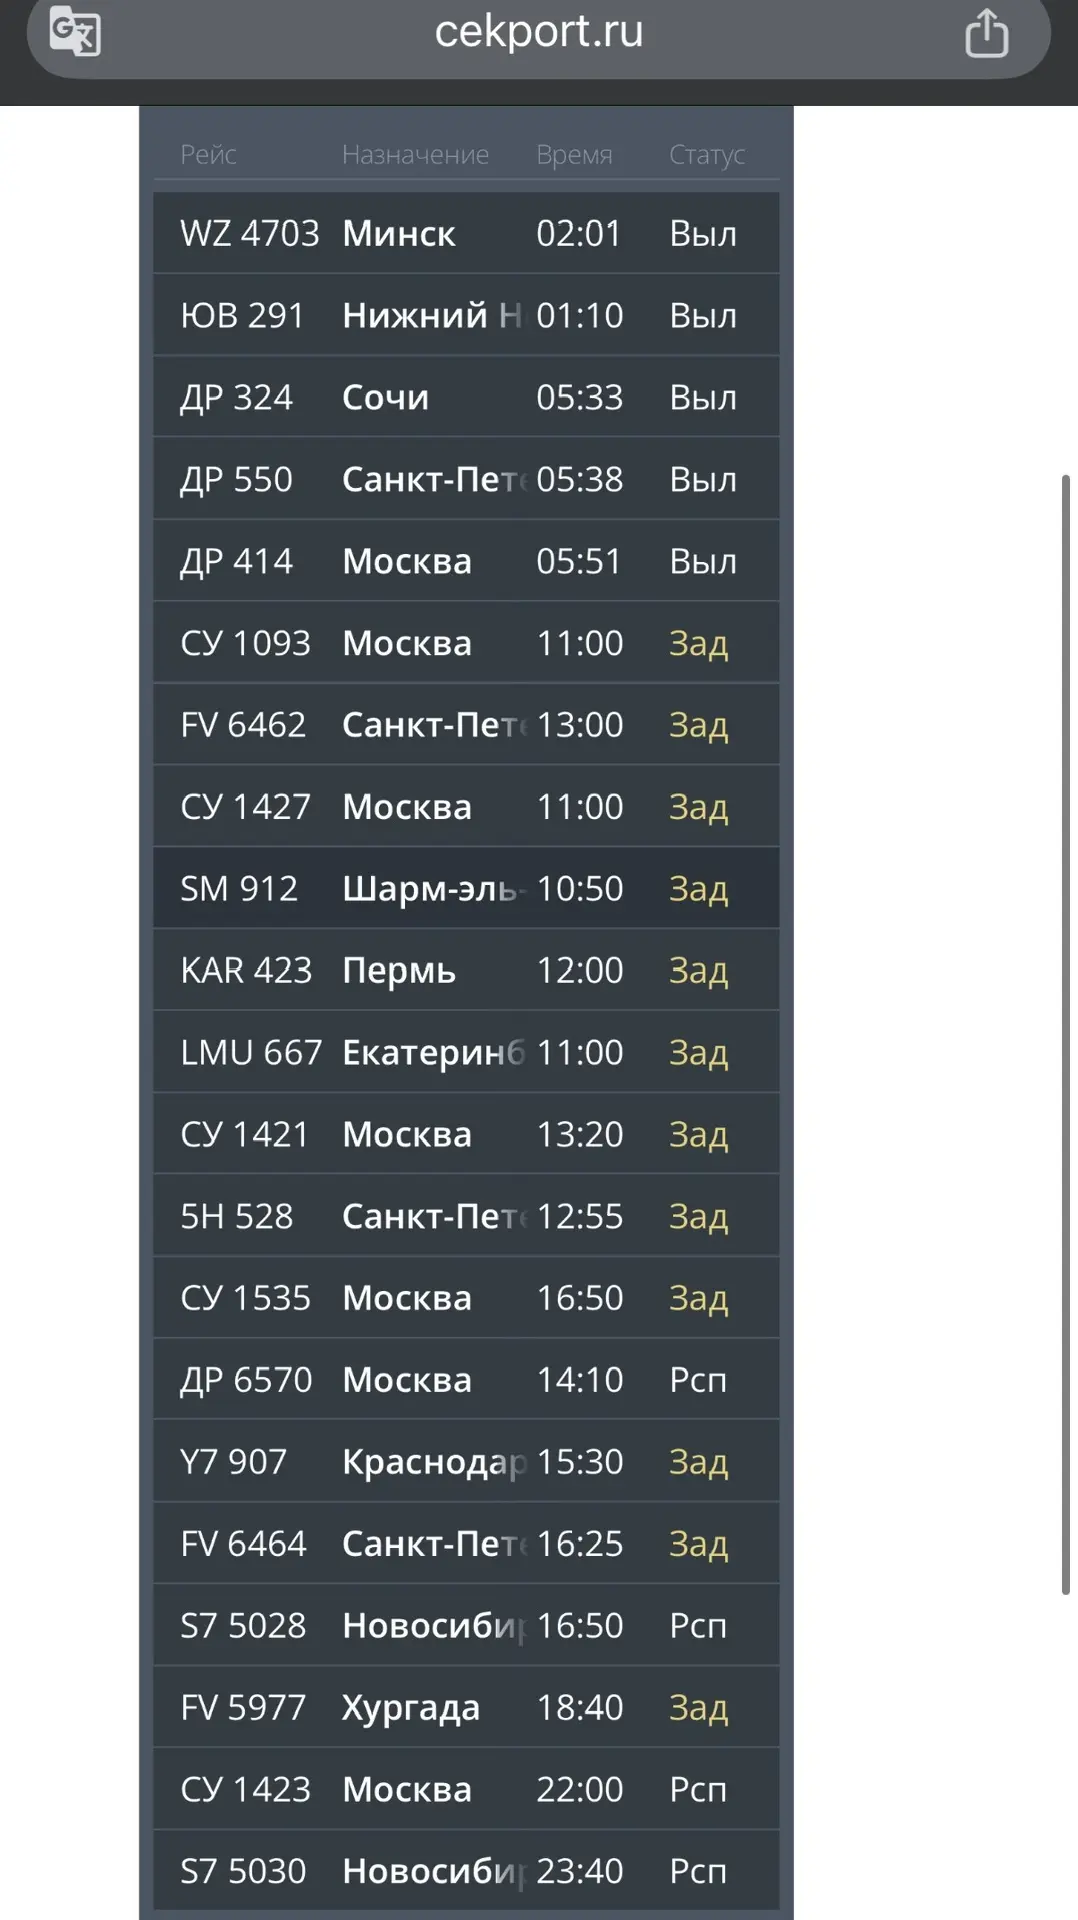The width and height of the screenshot is (1078, 1920).
Task: Open flight WZ 4703 to Минск
Action: pos(466,233)
